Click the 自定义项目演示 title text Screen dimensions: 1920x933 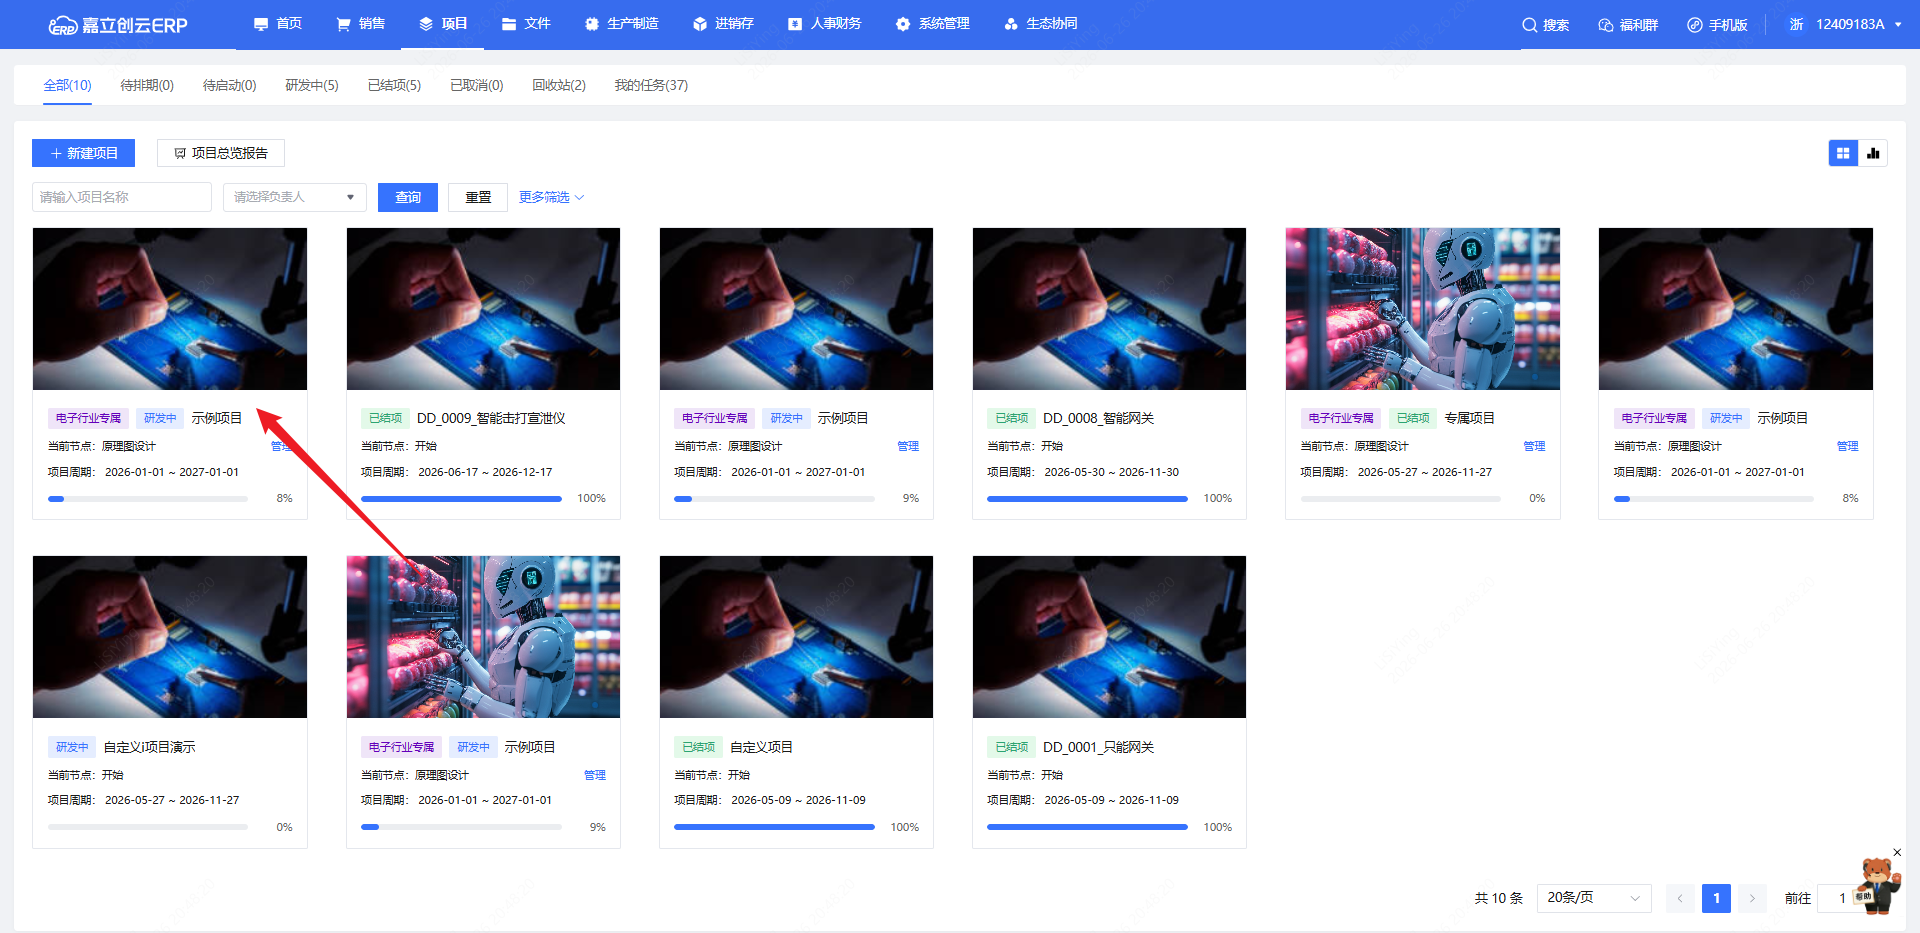point(150,747)
